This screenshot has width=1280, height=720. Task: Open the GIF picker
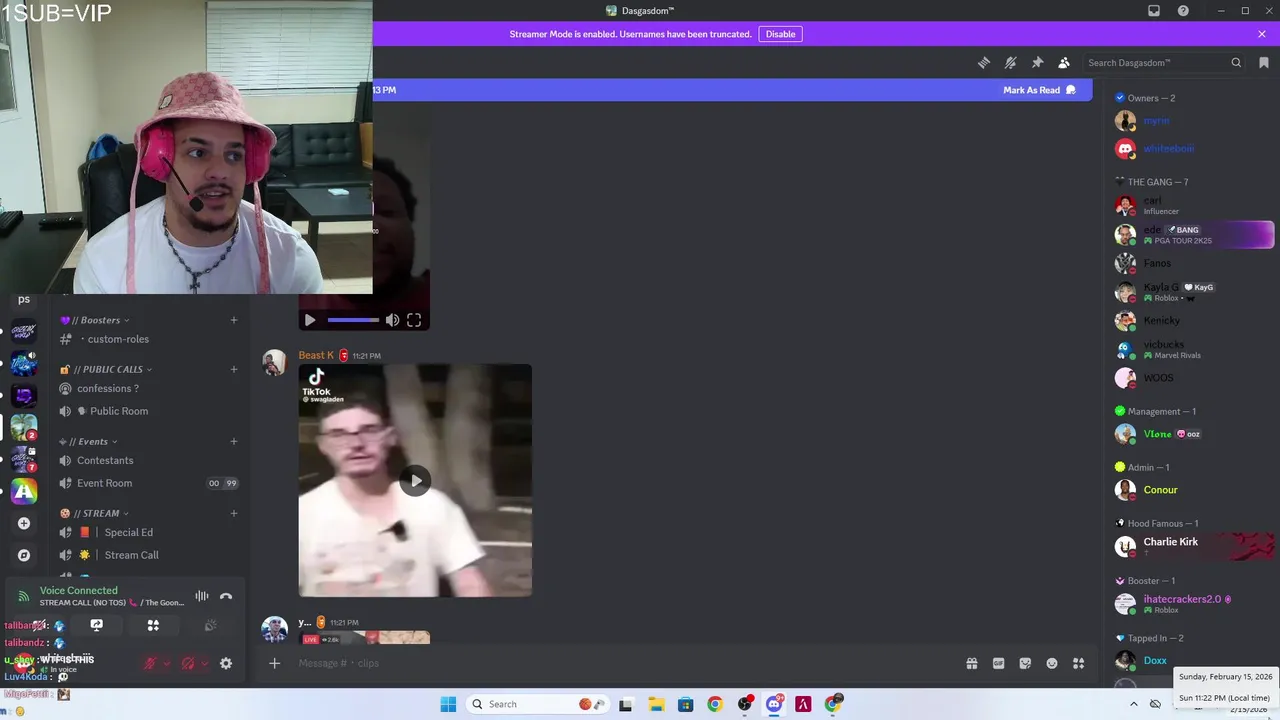998,663
